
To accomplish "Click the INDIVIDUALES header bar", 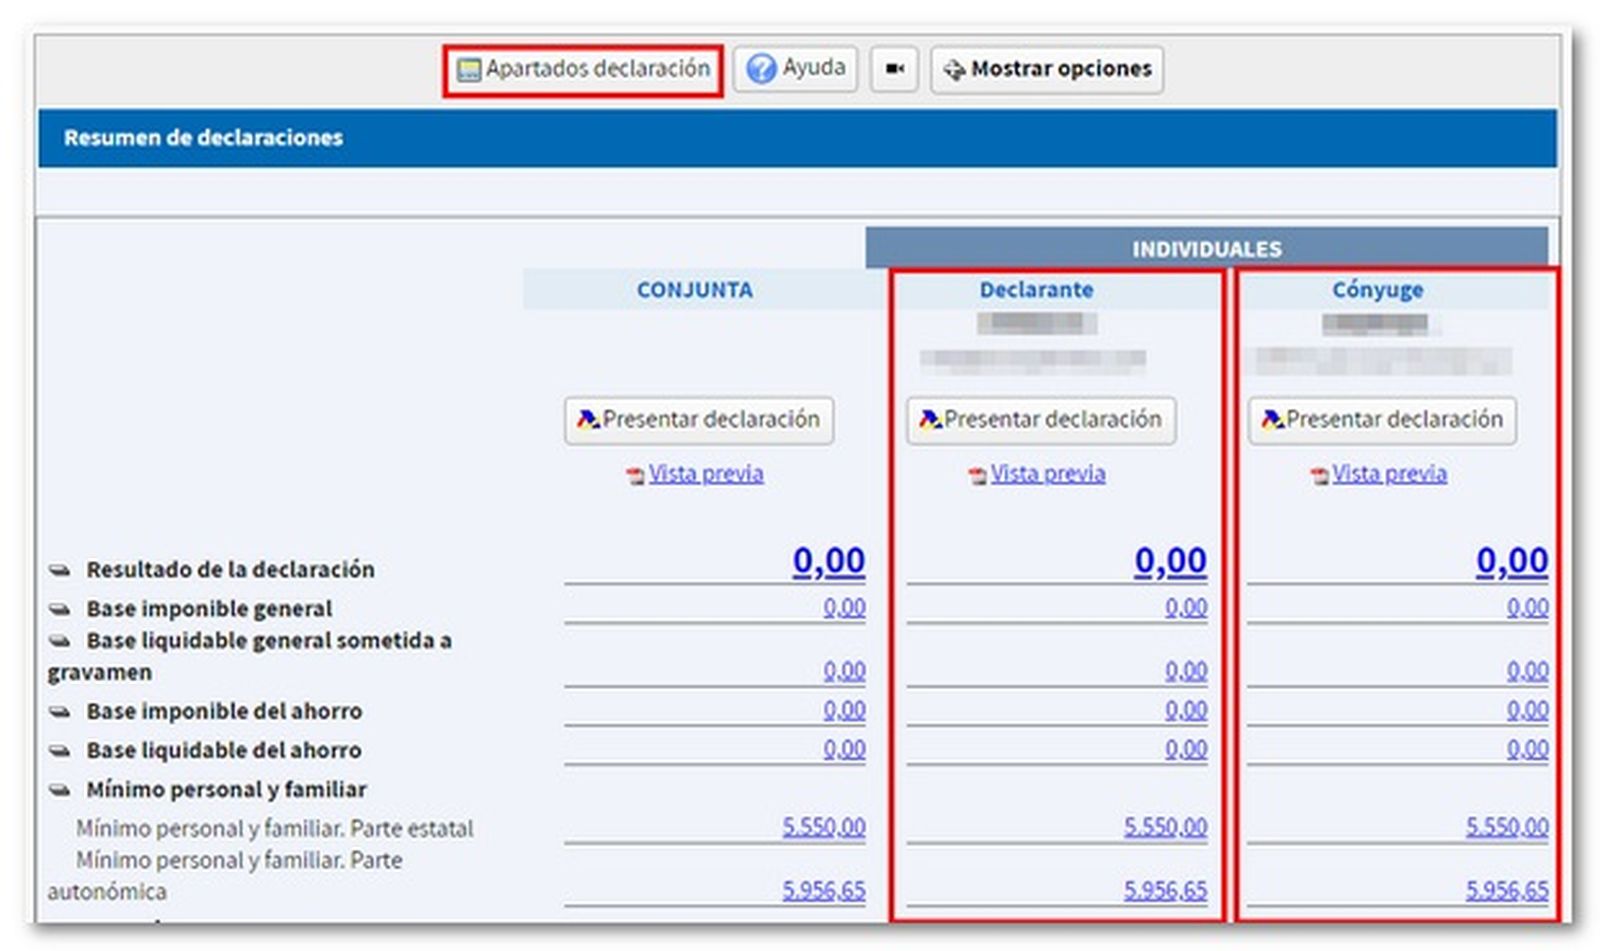I will (x=1206, y=248).
